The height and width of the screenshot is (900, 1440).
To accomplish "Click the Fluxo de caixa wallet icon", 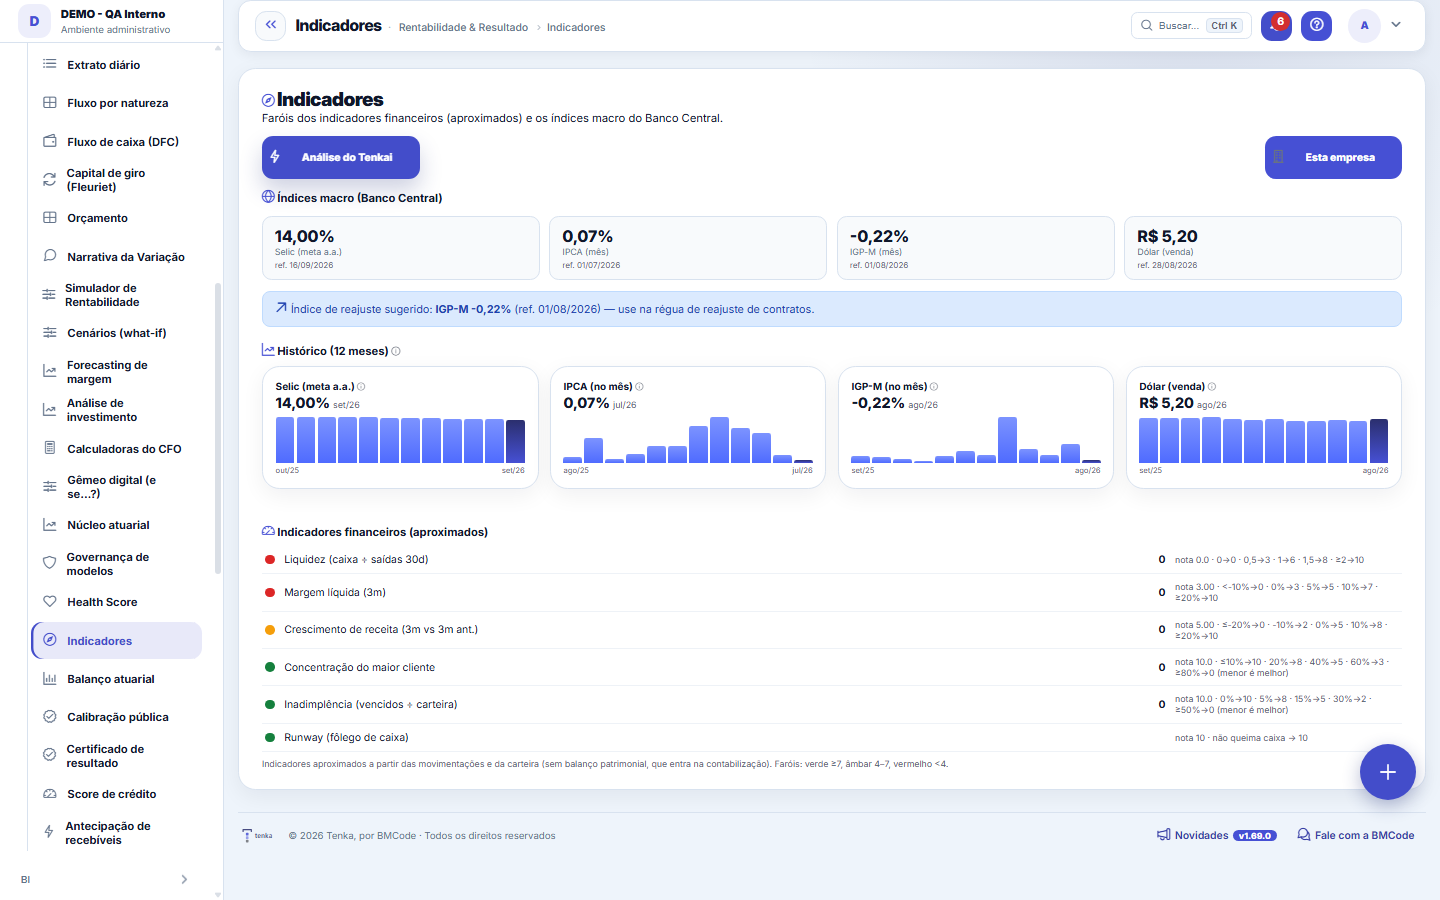I will (x=49, y=141).
